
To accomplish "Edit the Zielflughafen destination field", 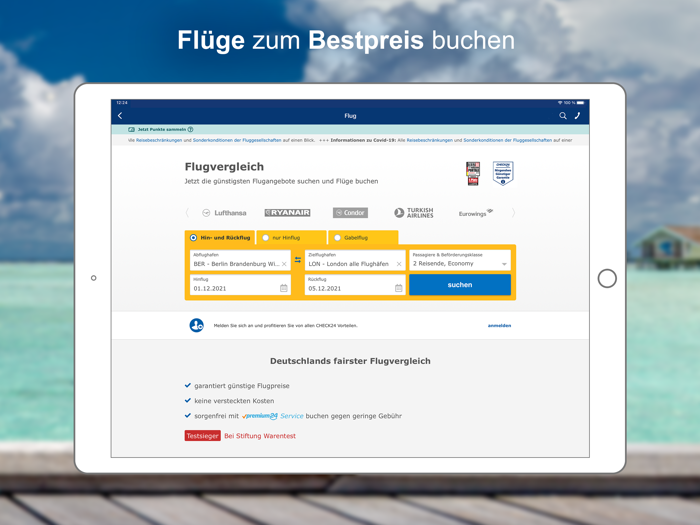I will 355,260.
